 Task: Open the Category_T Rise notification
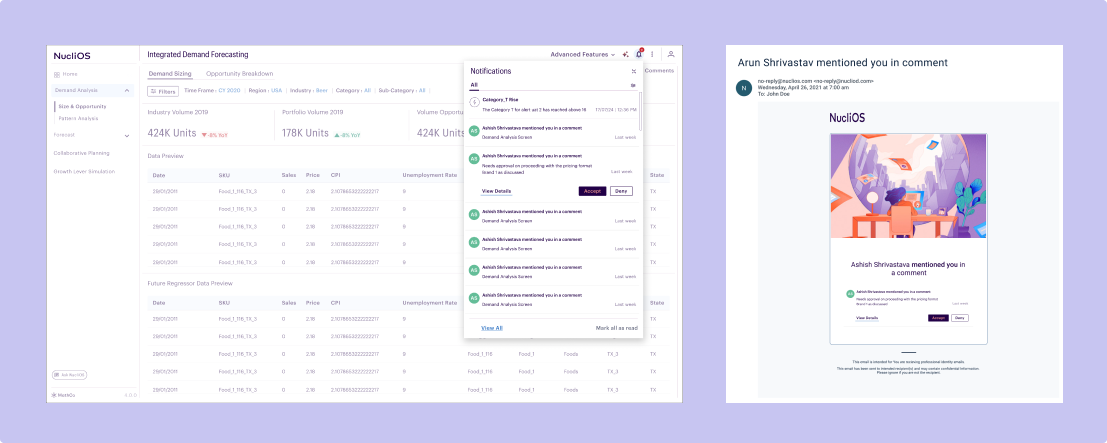coord(554,105)
